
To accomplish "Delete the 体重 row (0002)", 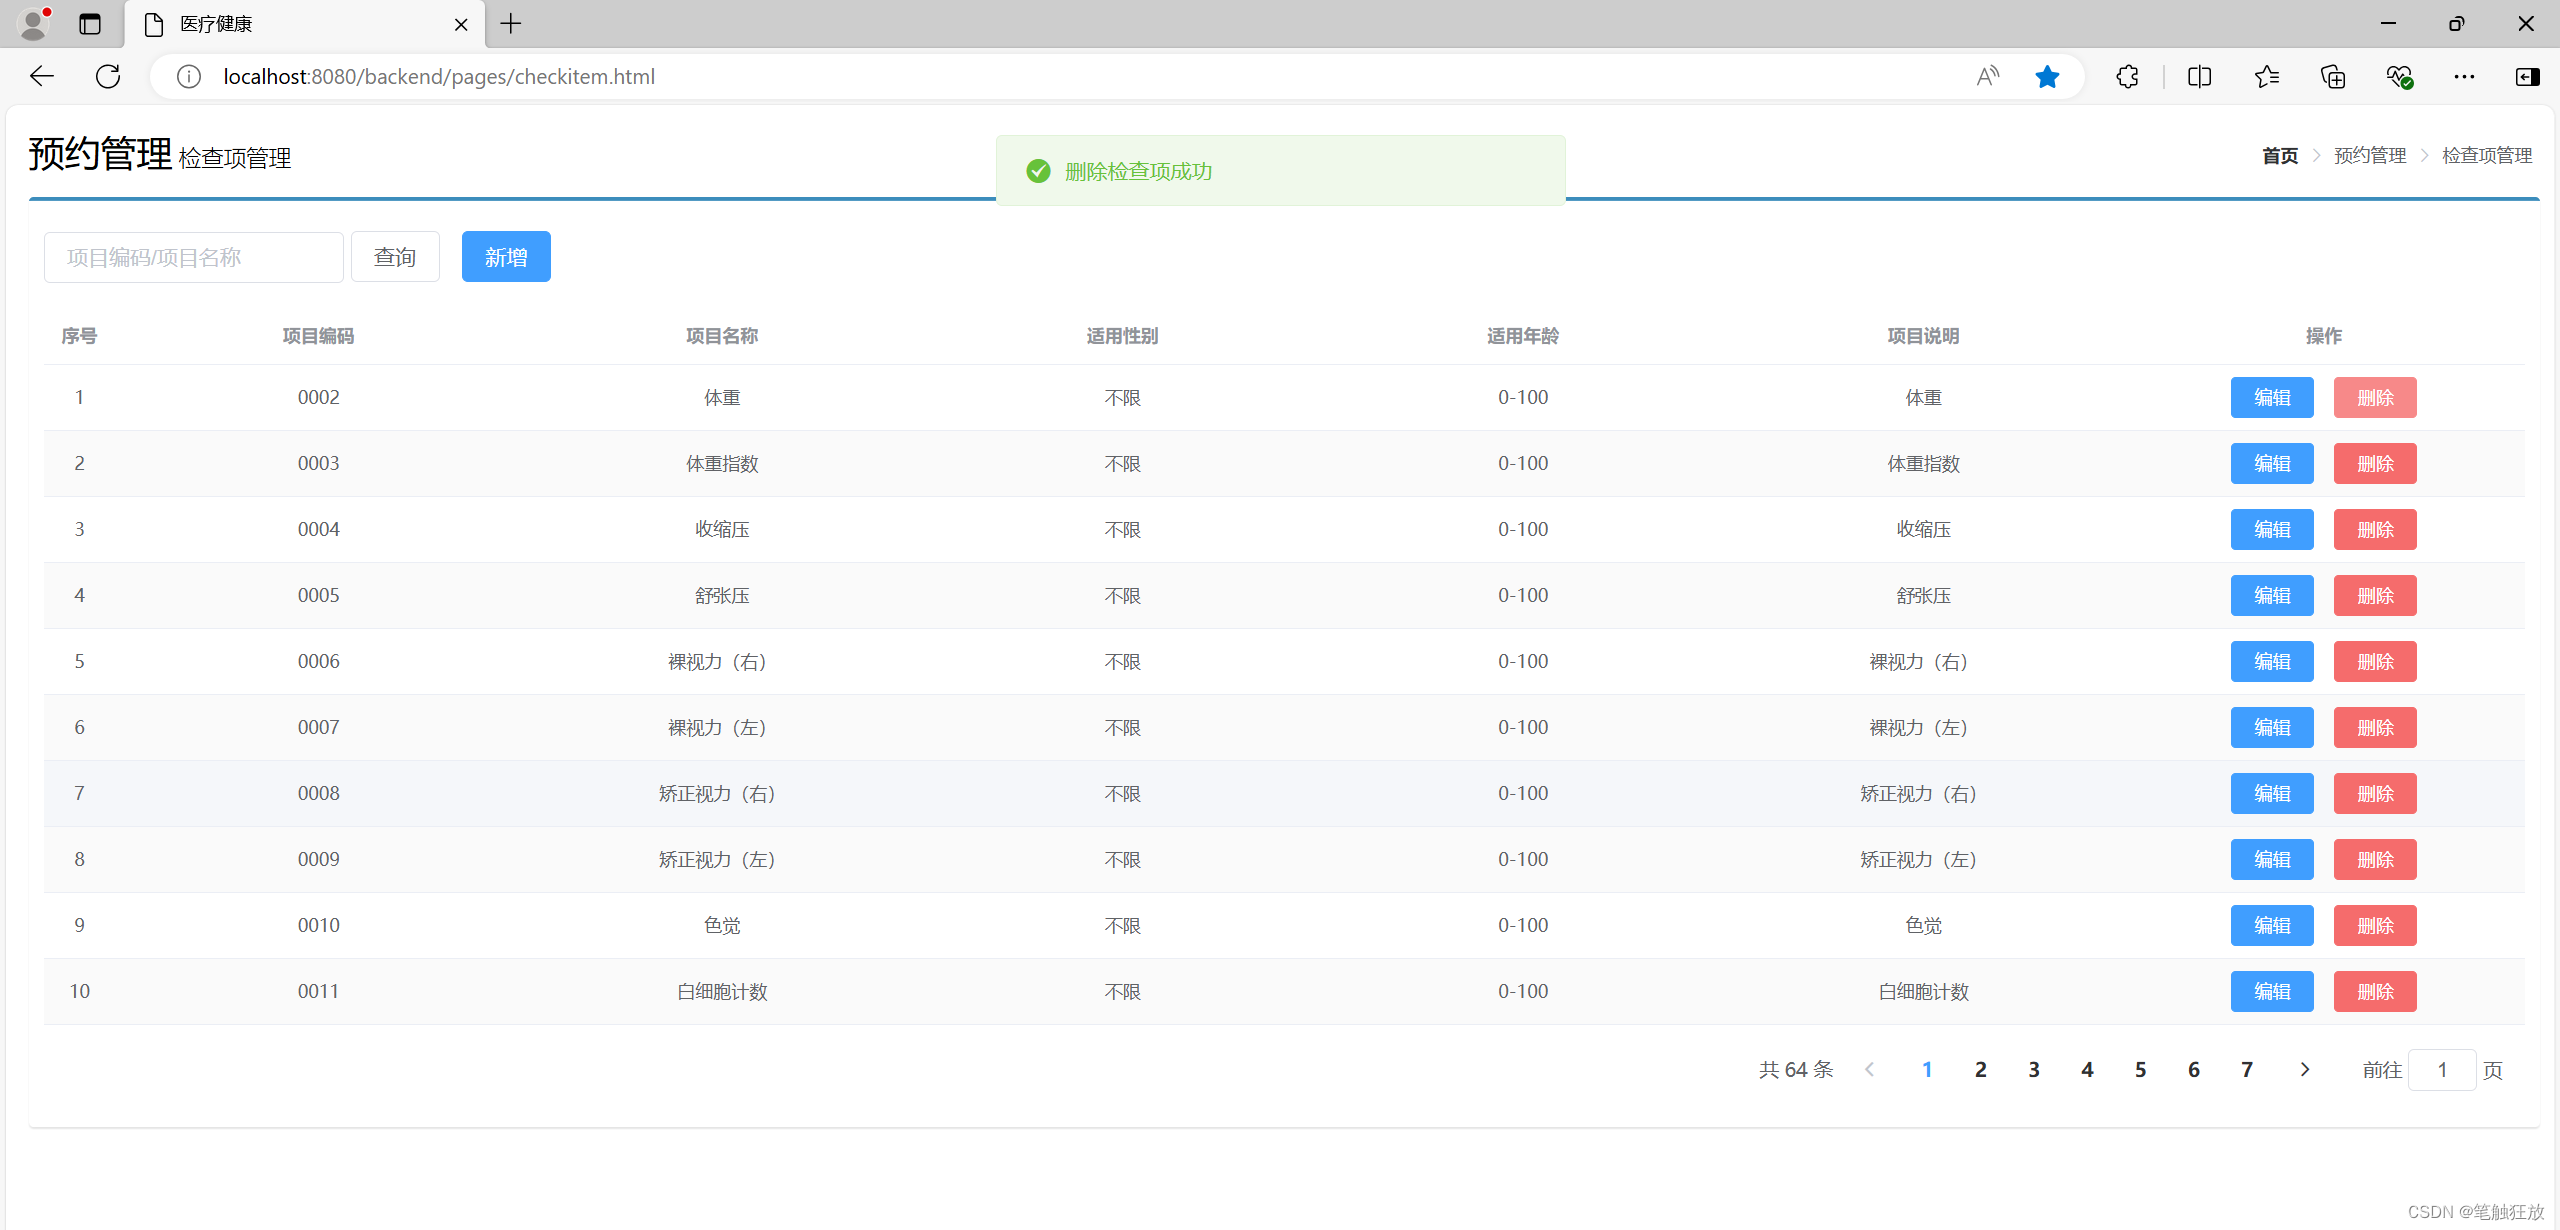I will click(2375, 397).
